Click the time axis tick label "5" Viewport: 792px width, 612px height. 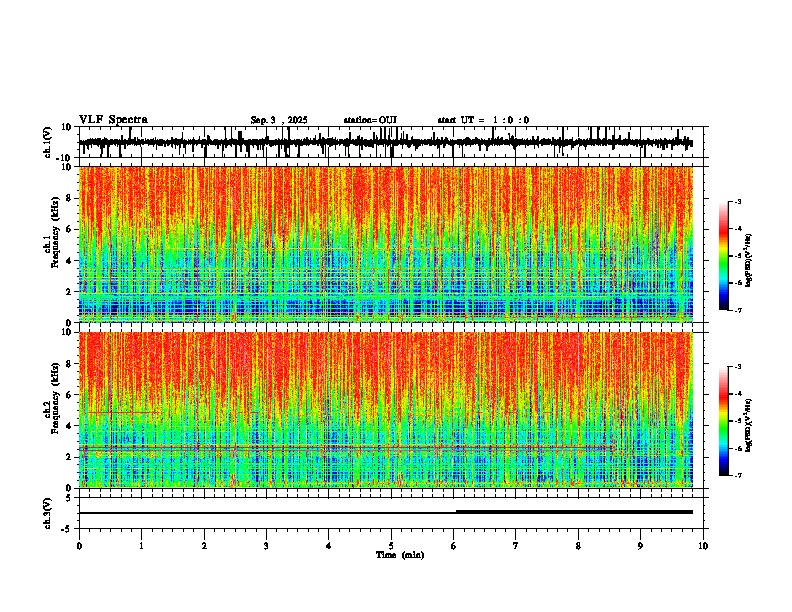pyautogui.click(x=391, y=545)
